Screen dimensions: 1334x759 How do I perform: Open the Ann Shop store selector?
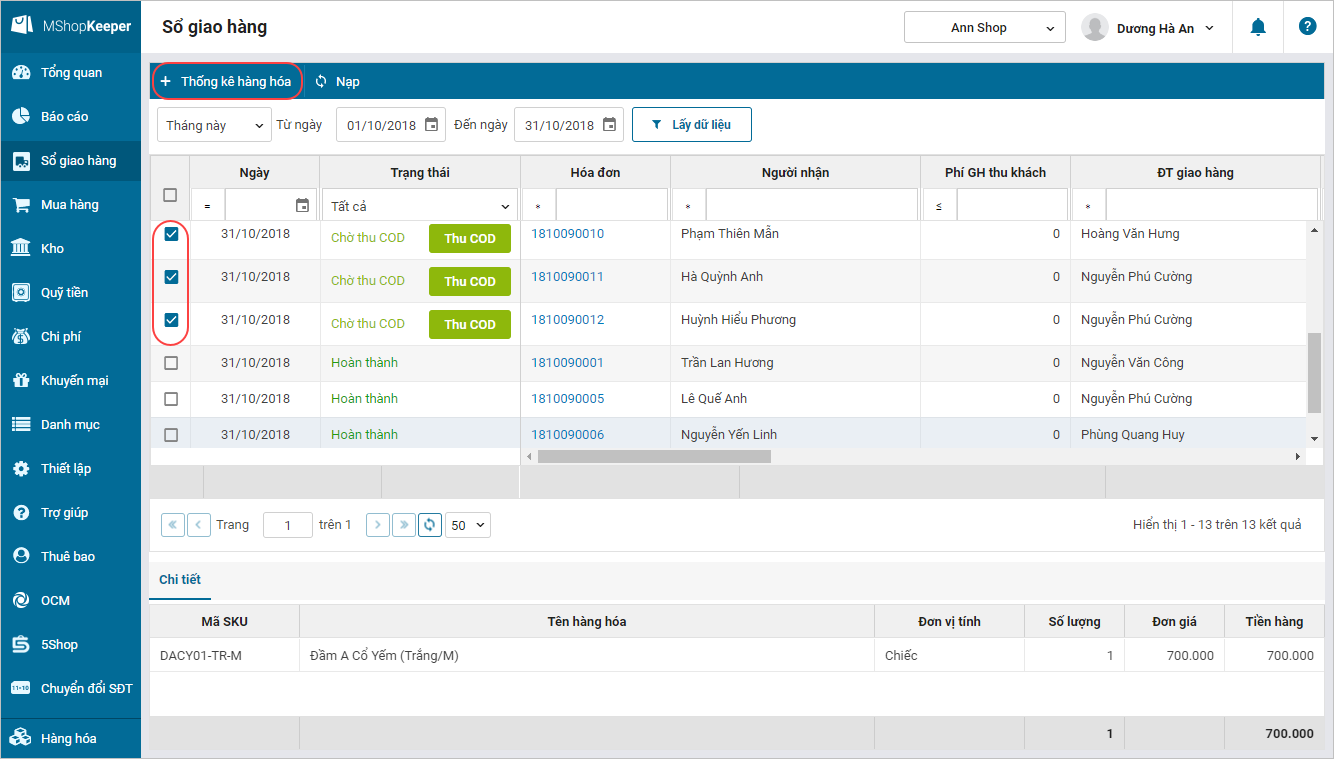click(x=984, y=28)
